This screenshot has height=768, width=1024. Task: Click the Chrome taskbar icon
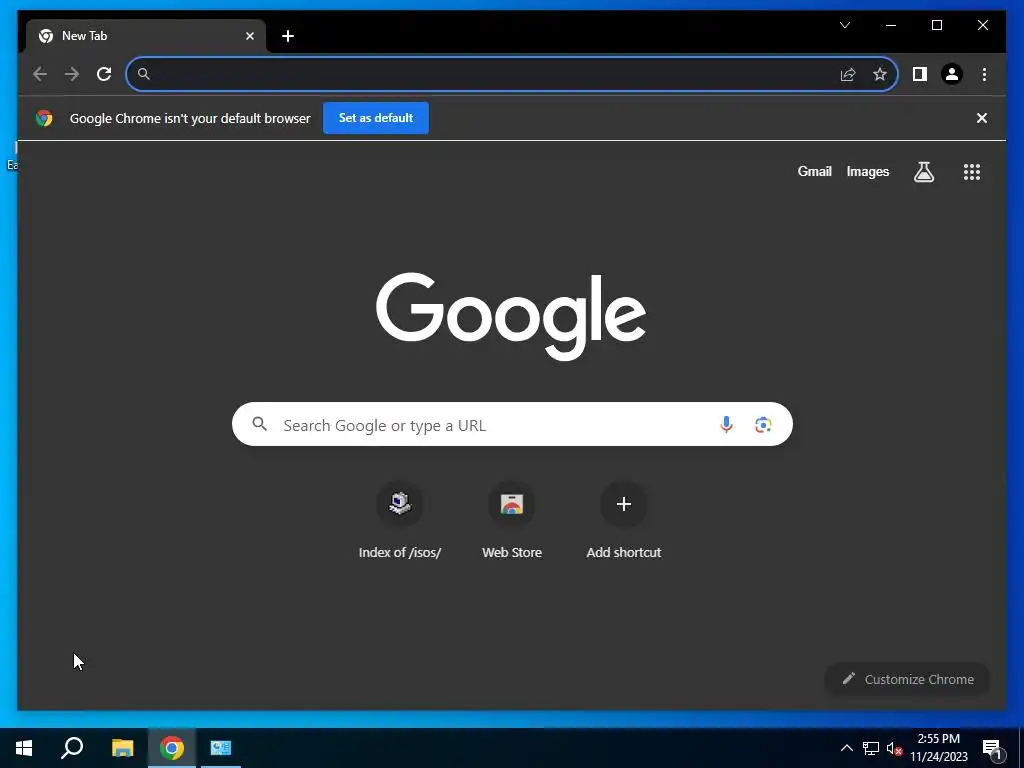pos(172,748)
